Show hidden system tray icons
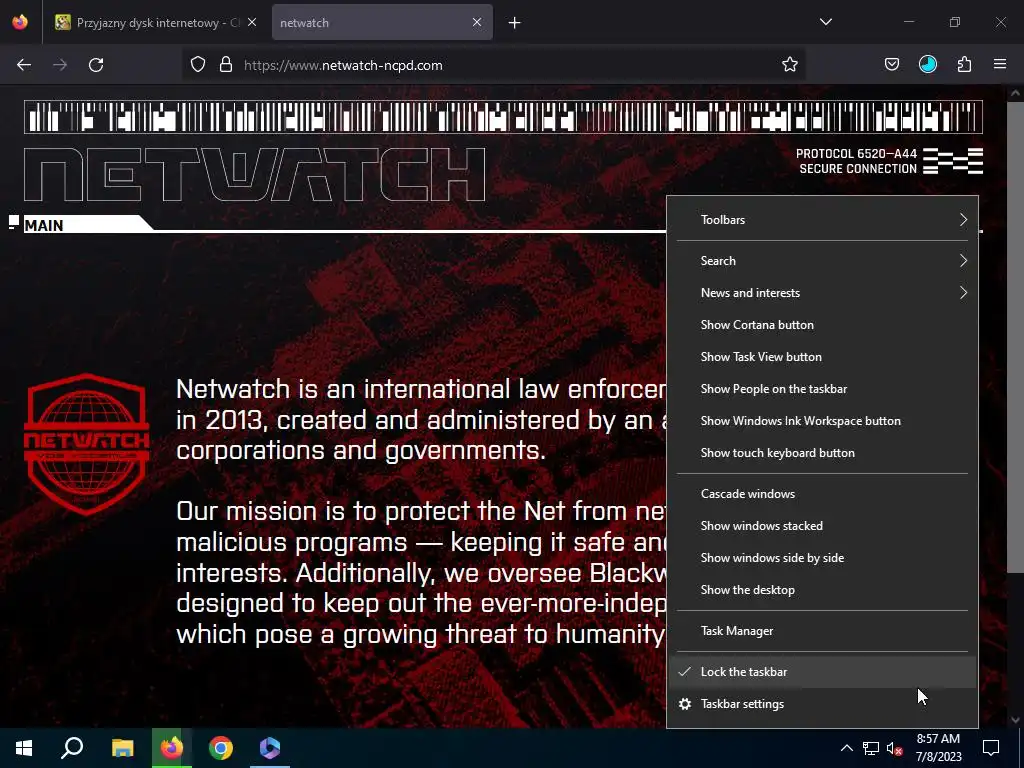1024x768 pixels. pyautogui.click(x=846, y=748)
